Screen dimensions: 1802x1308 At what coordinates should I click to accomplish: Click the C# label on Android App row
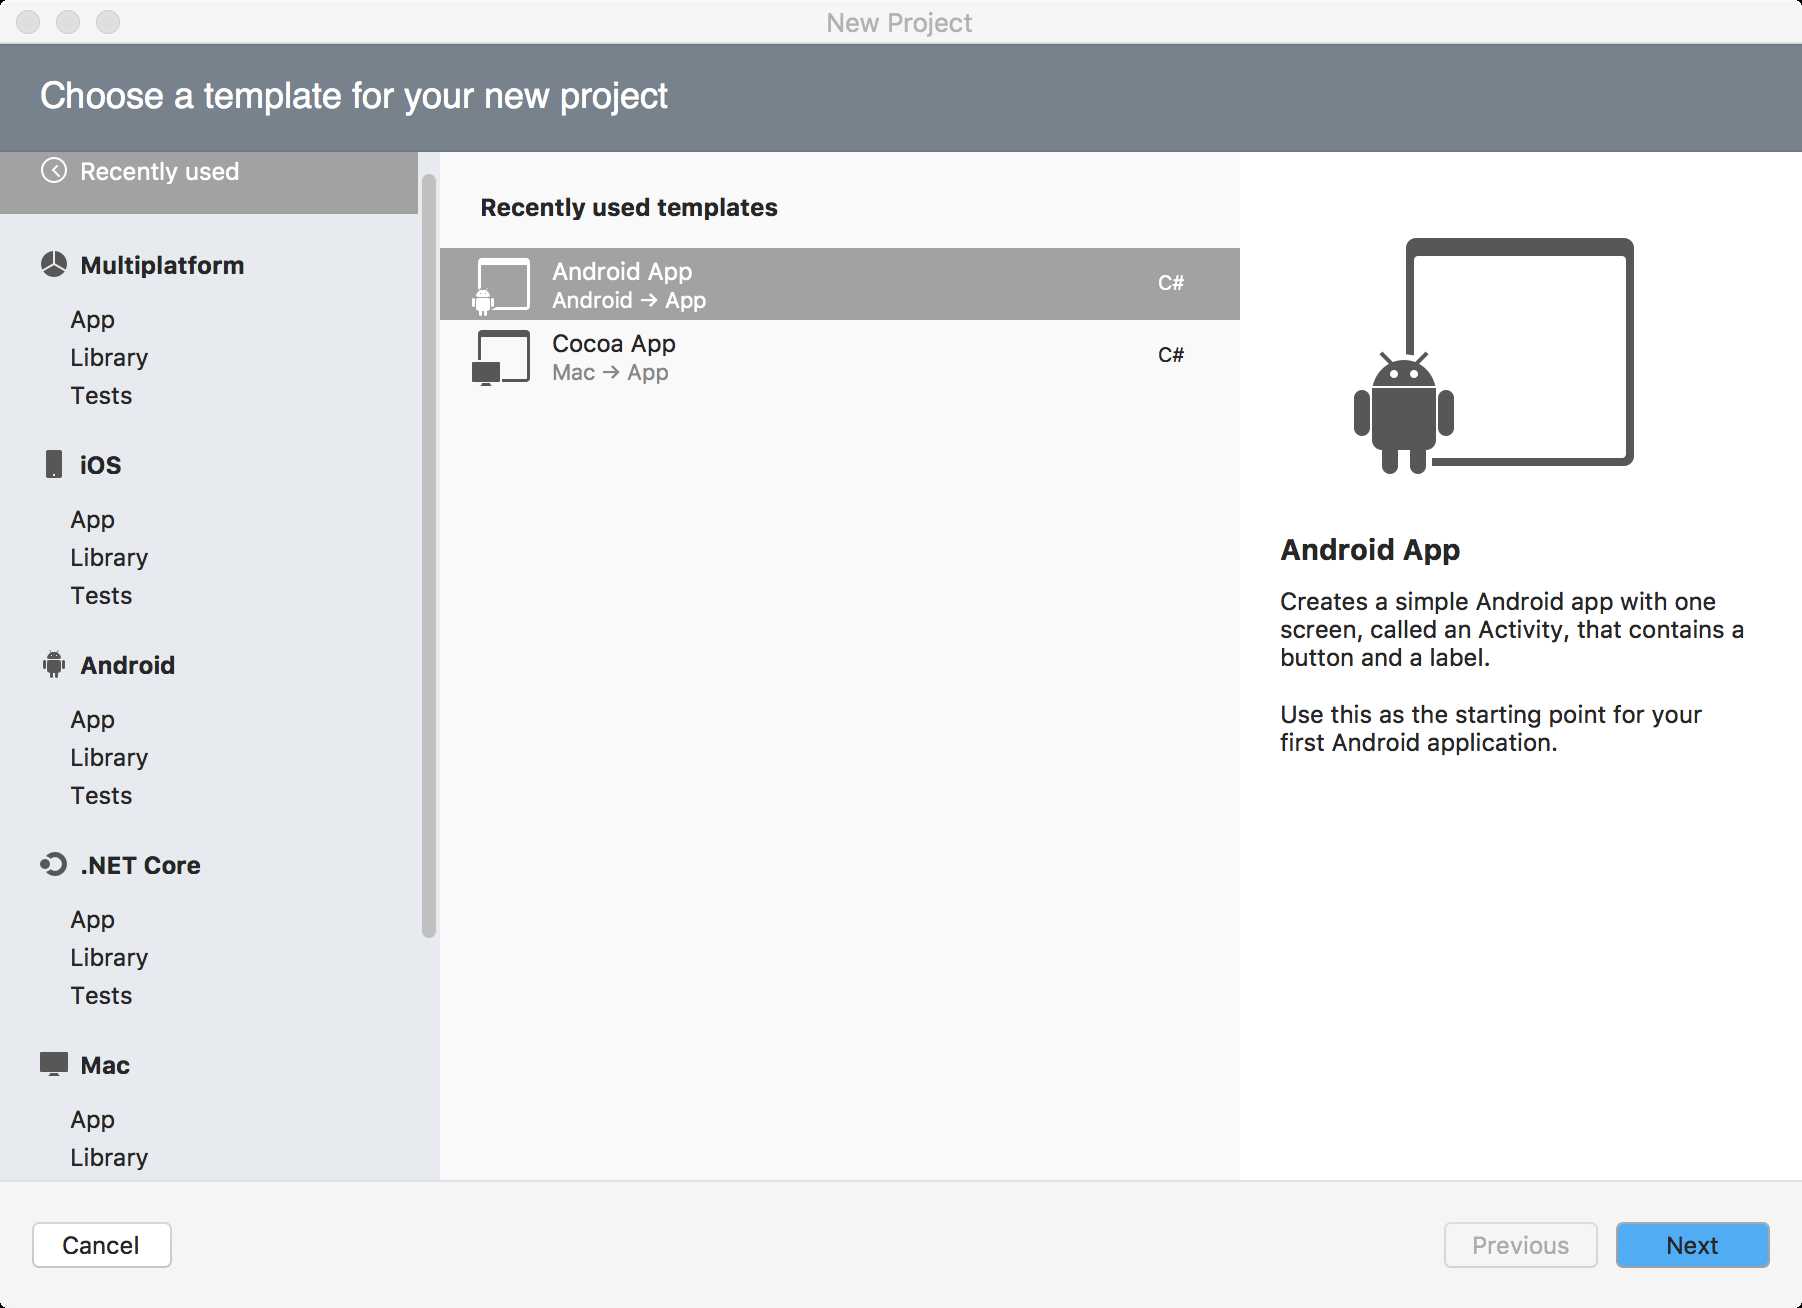point(1171,283)
